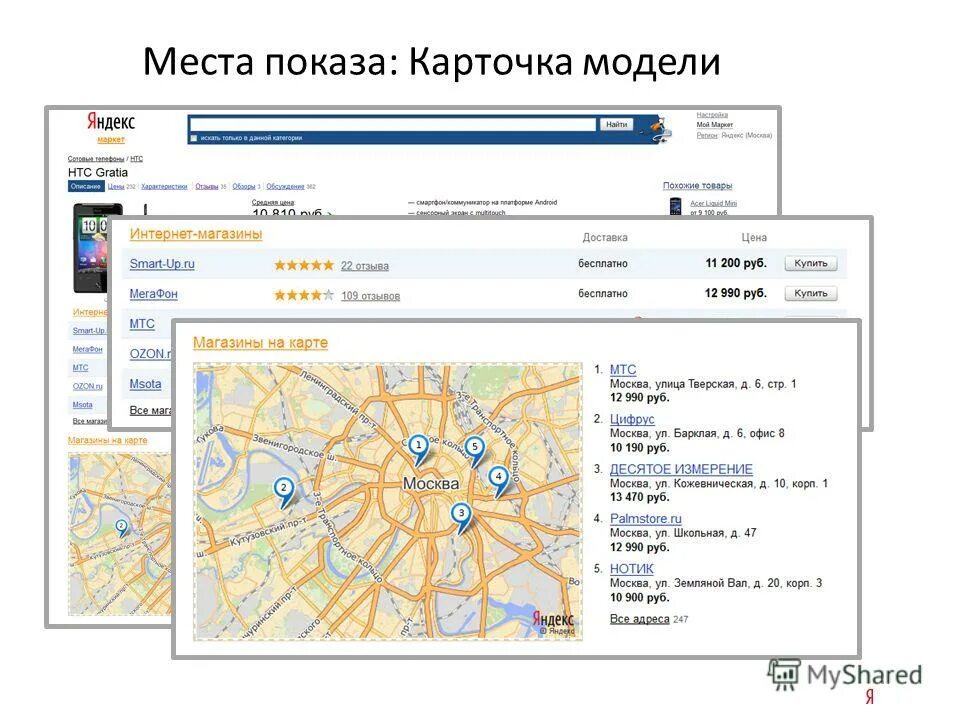960x720 pixels.
Task: Open the Цены tab
Action: click(118, 186)
